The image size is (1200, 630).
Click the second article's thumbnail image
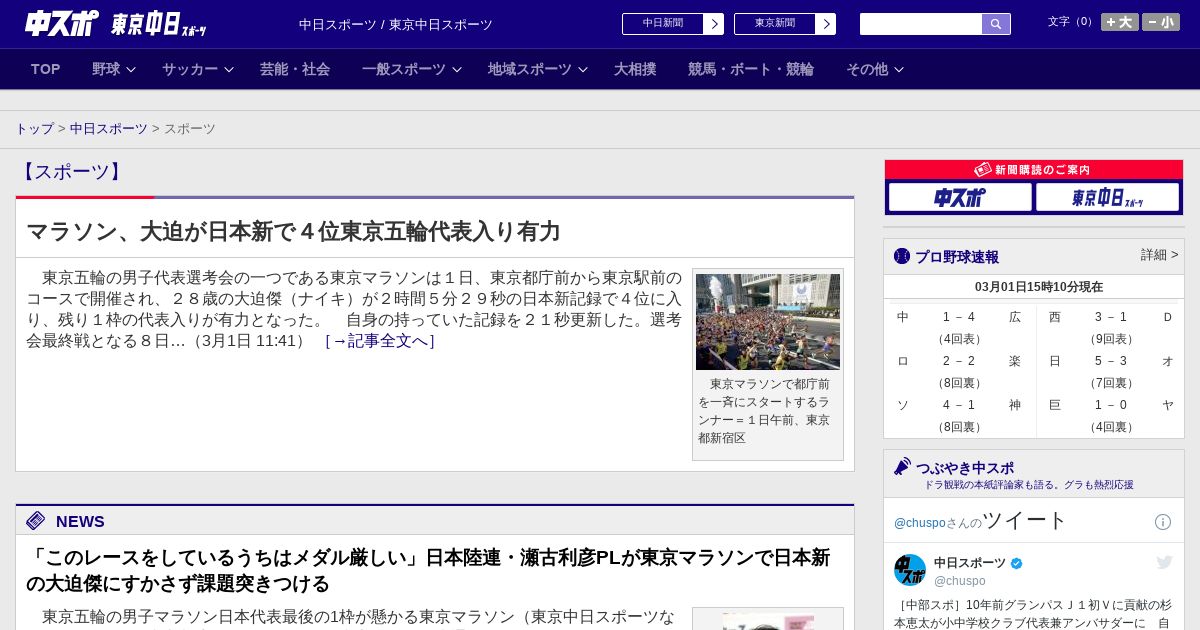point(768,622)
